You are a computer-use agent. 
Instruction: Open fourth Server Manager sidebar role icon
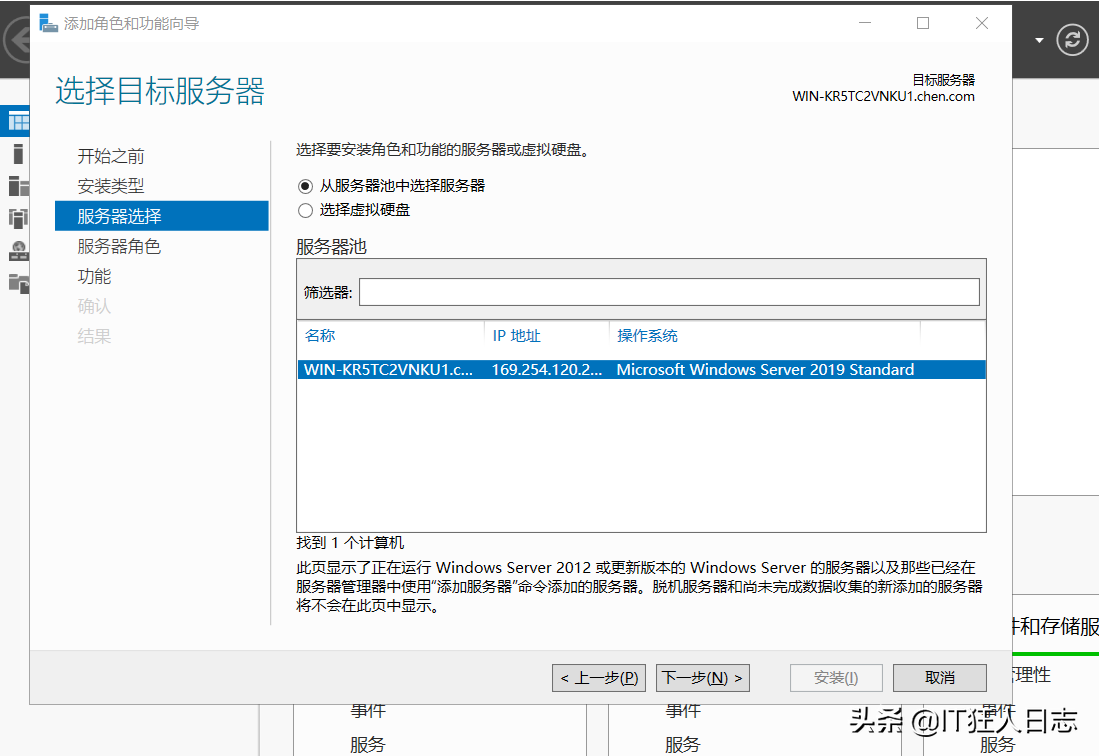(18, 218)
